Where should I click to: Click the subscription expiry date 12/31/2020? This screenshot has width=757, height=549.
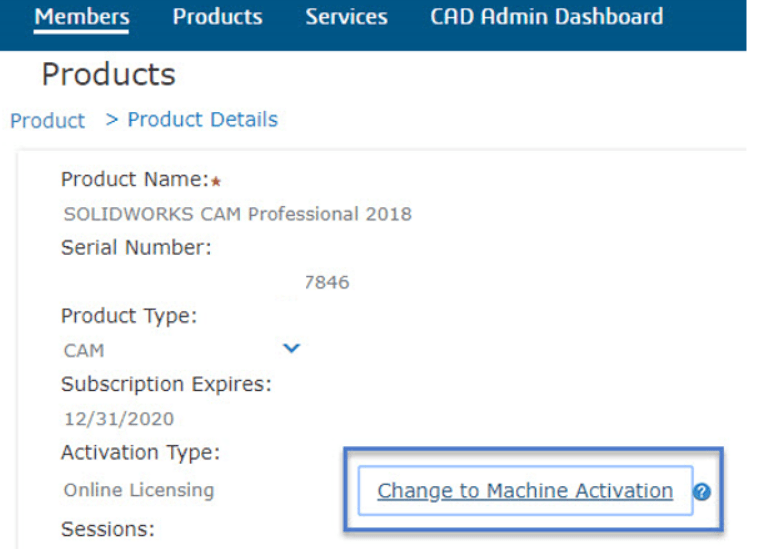pyautogui.click(x=119, y=419)
